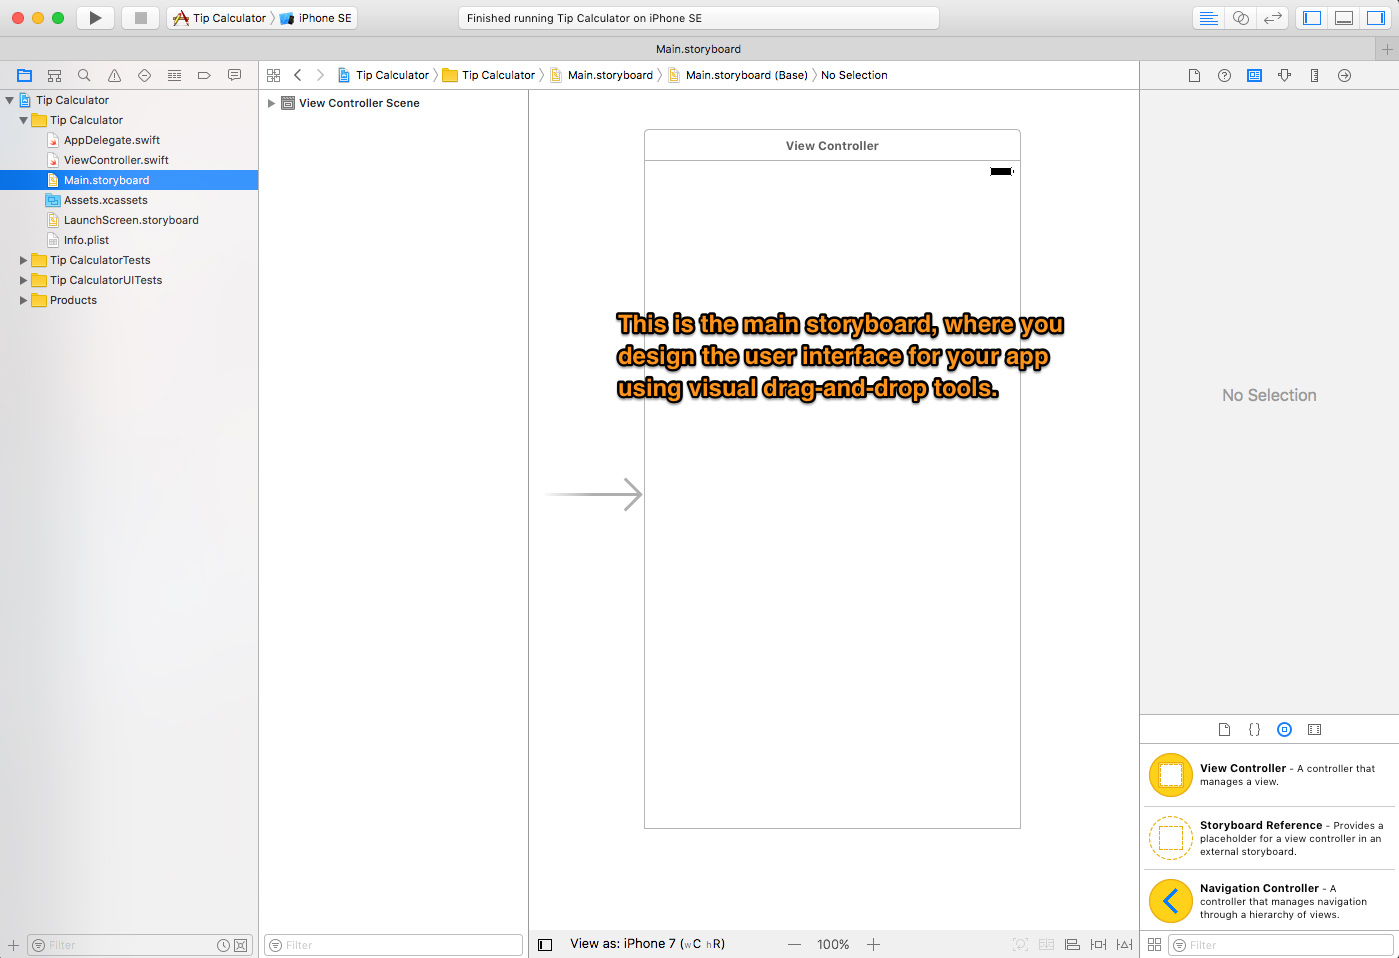The width and height of the screenshot is (1399, 958).
Task: Run the app with the Play button
Action: [x=95, y=18]
